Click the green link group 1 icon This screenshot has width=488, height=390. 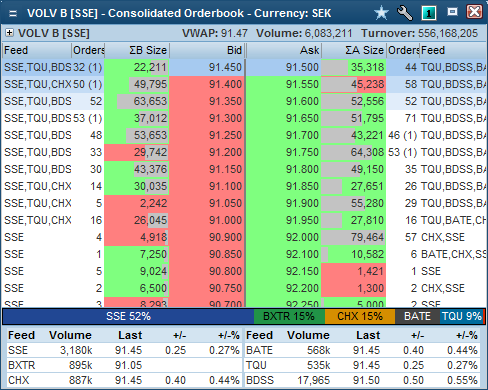429,13
